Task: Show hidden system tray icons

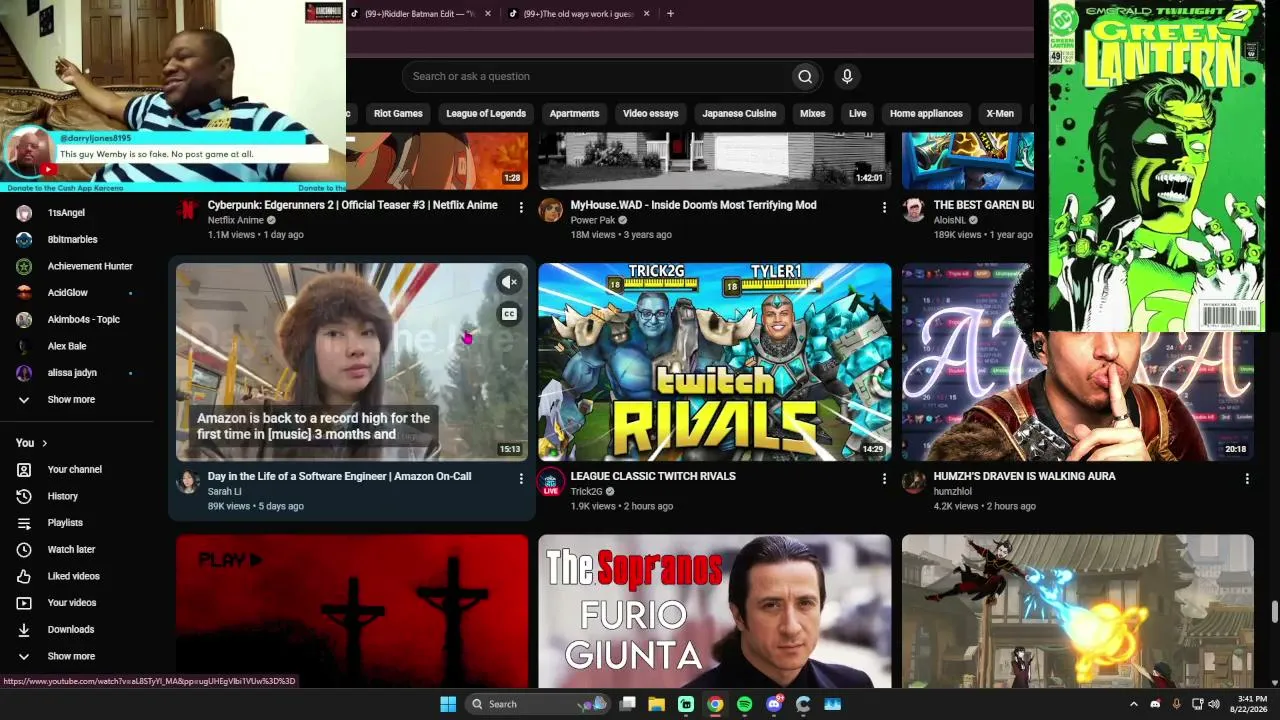Action: [1133, 704]
